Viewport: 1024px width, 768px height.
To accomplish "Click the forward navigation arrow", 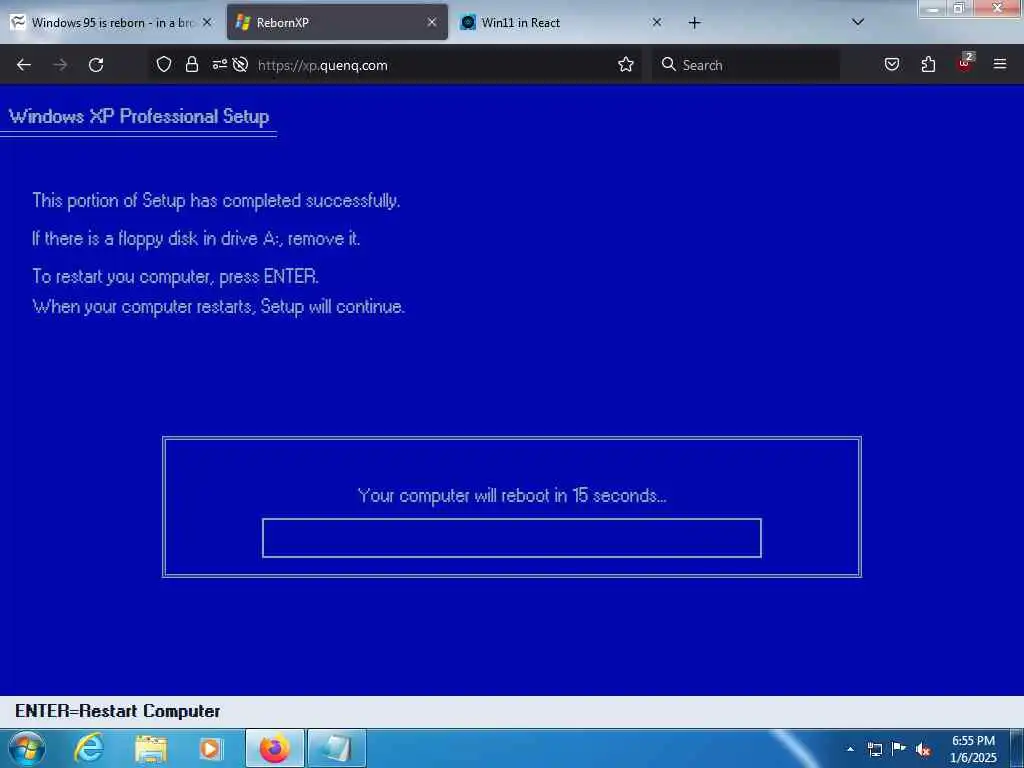I will click(x=60, y=65).
